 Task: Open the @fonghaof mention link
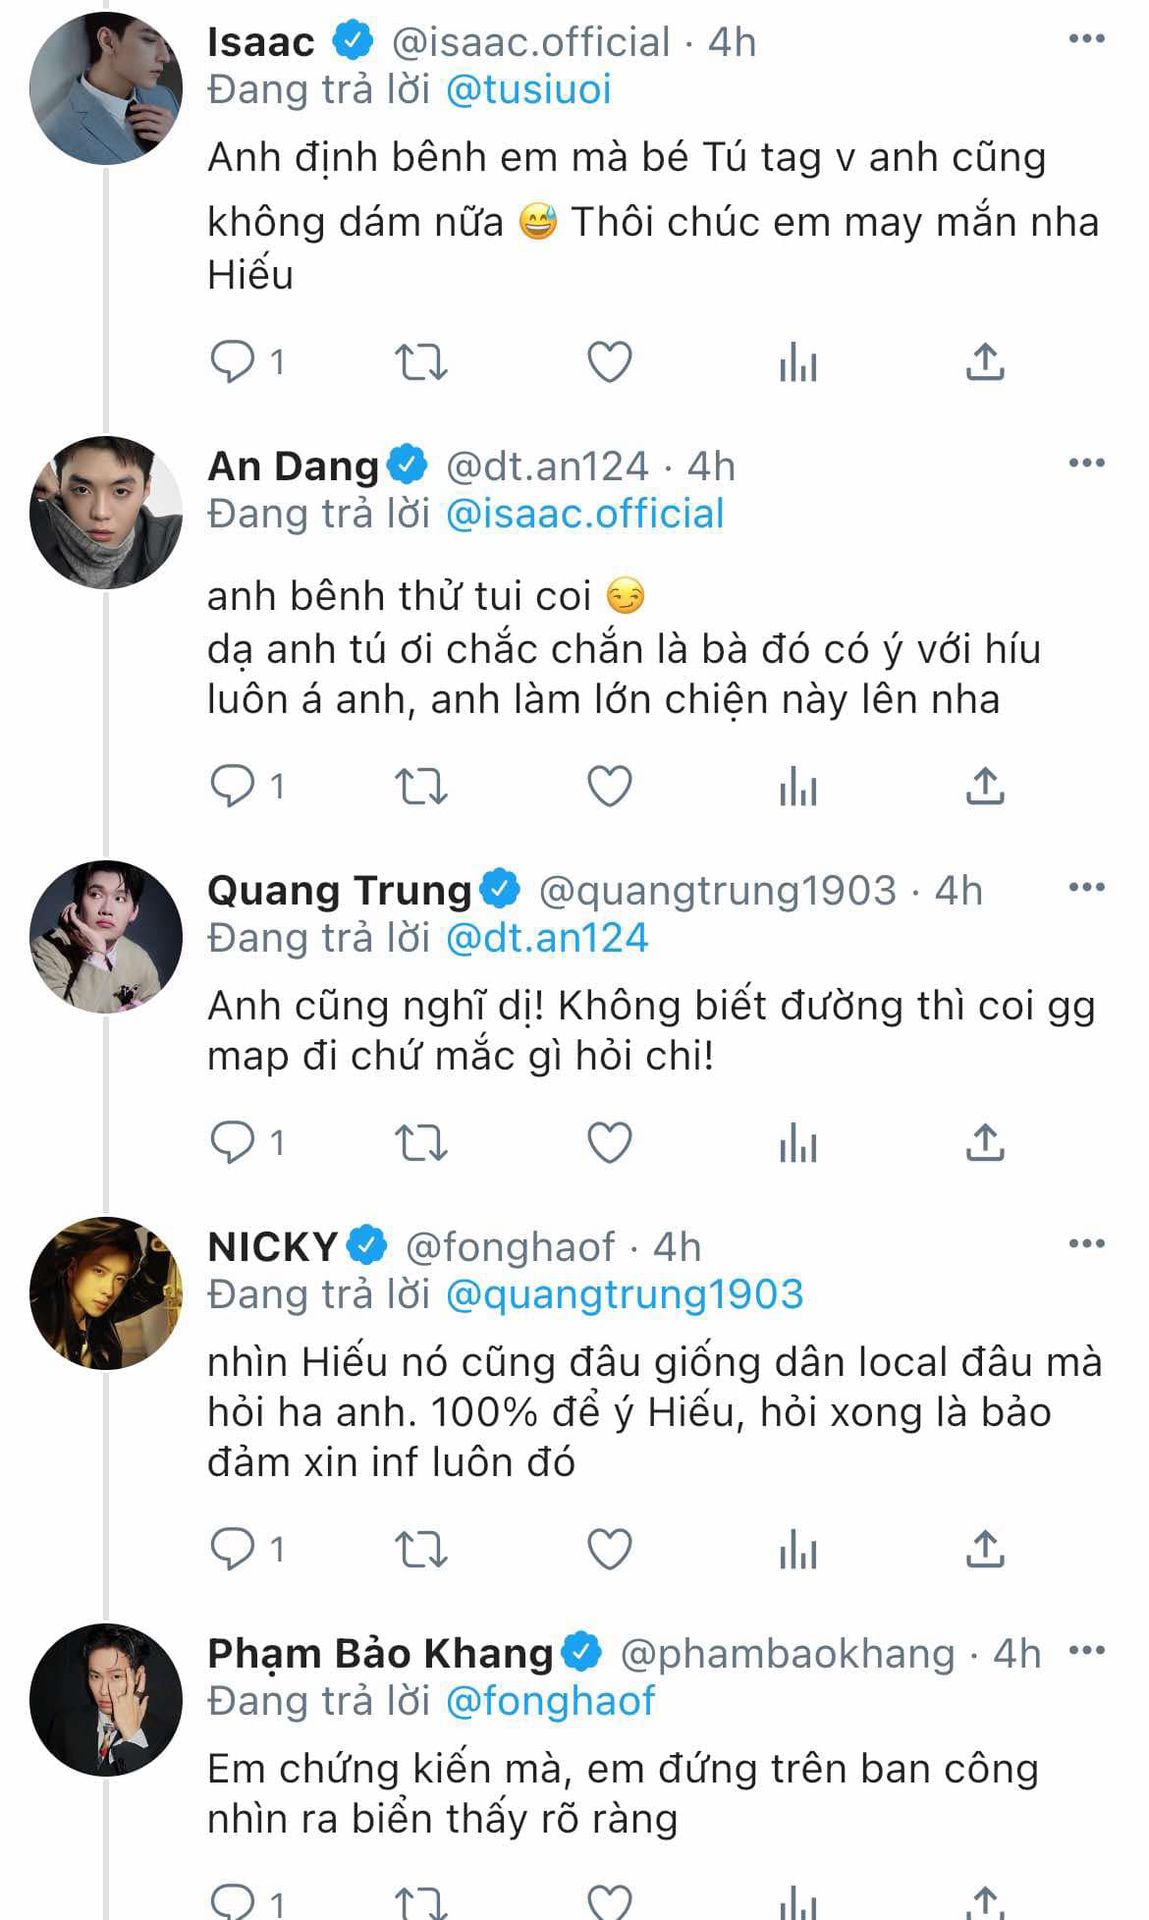tap(550, 1701)
